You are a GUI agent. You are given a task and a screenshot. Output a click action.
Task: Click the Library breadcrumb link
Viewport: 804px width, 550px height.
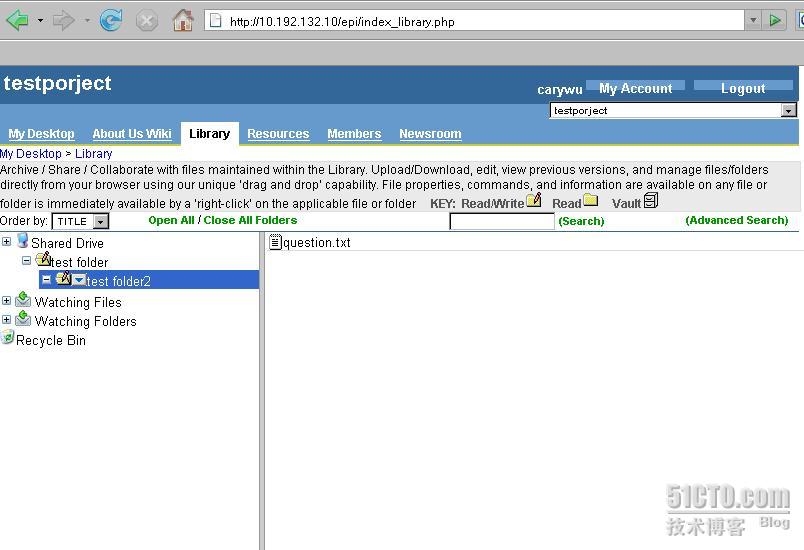click(x=93, y=154)
